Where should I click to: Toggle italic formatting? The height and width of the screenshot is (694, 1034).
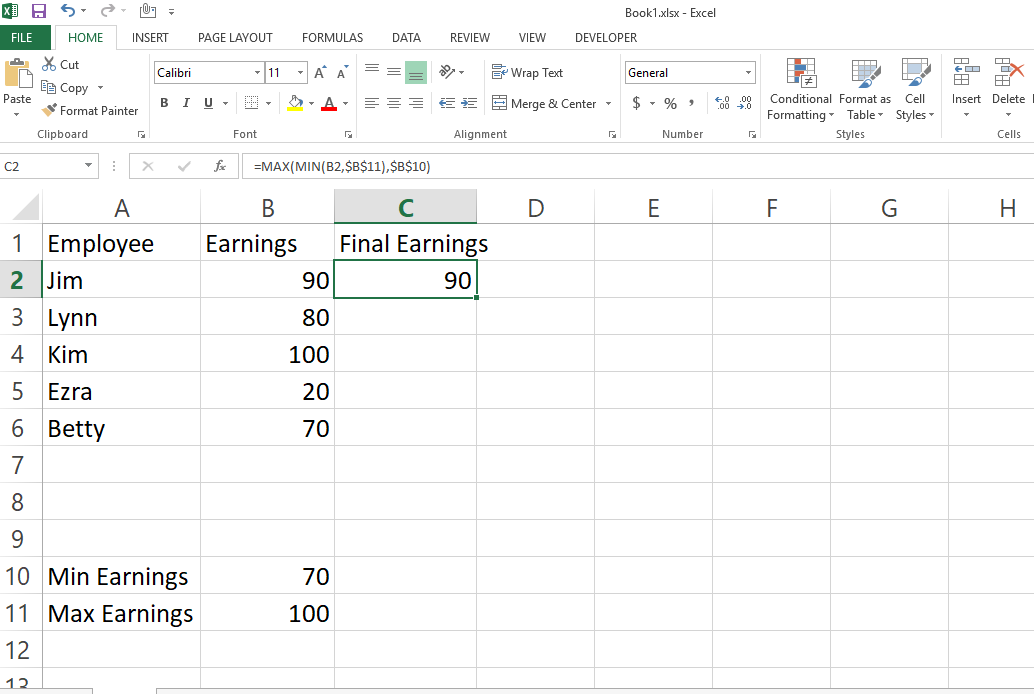(186, 103)
